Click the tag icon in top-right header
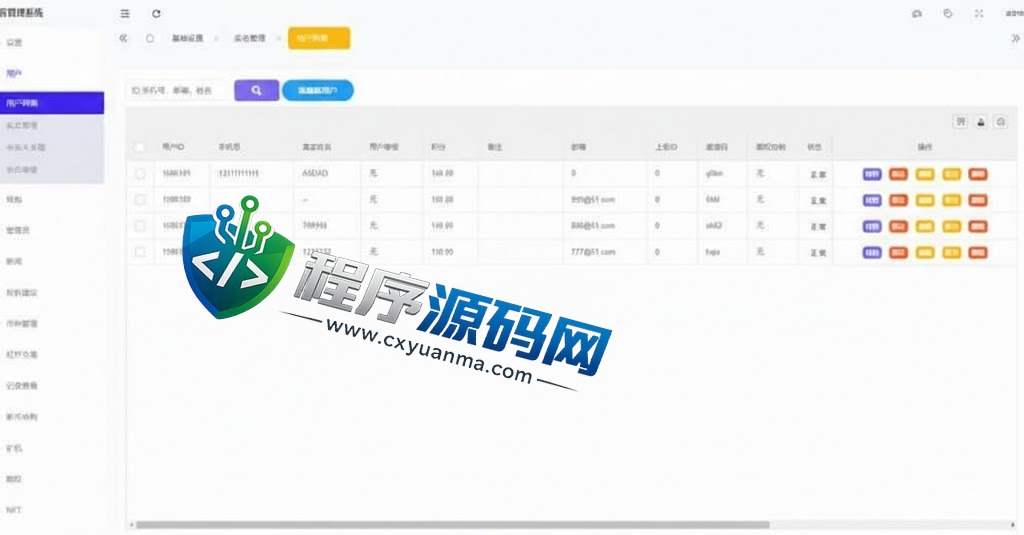The height and width of the screenshot is (535, 1024). point(948,13)
